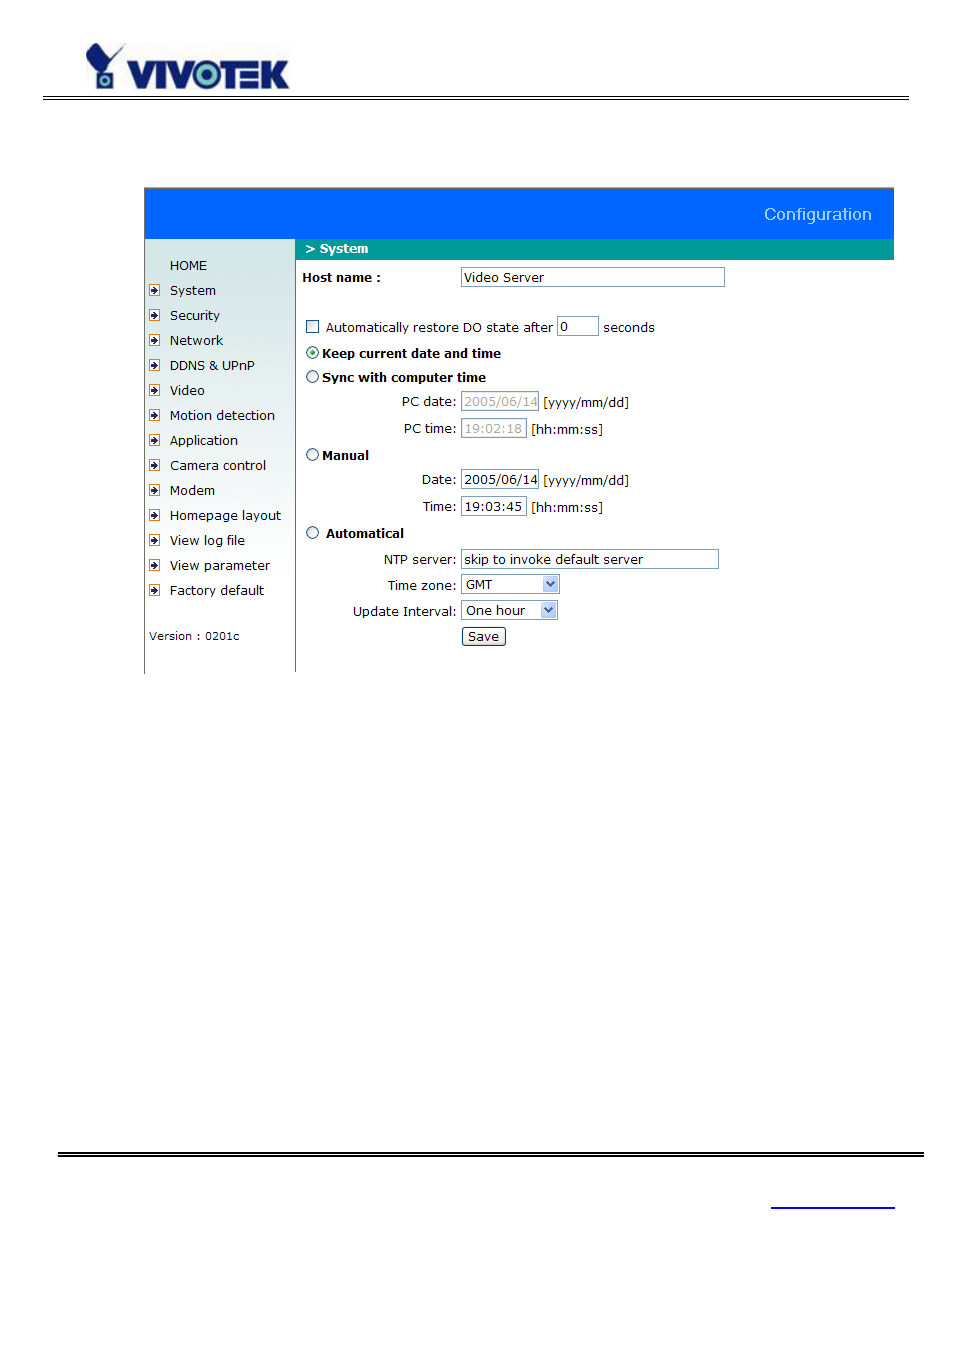Choose the Automatical time option
The width and height of the screenshot is (954, 1350).
click(313, 533)
